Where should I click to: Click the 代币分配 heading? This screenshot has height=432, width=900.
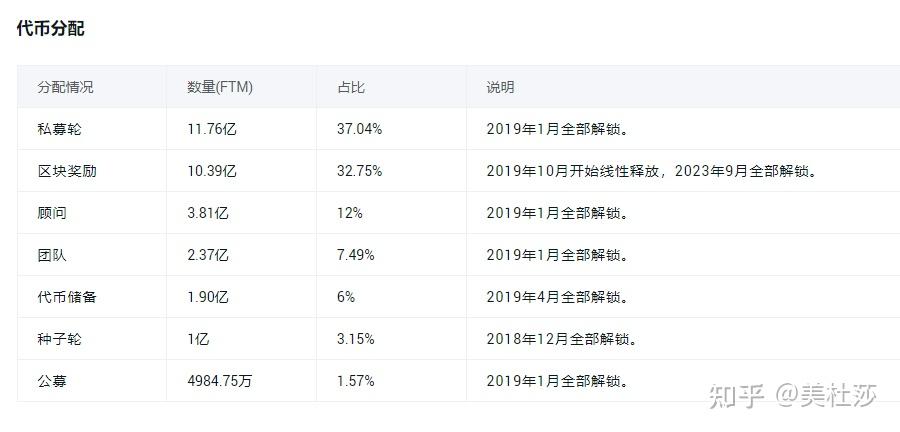[50, 28]
